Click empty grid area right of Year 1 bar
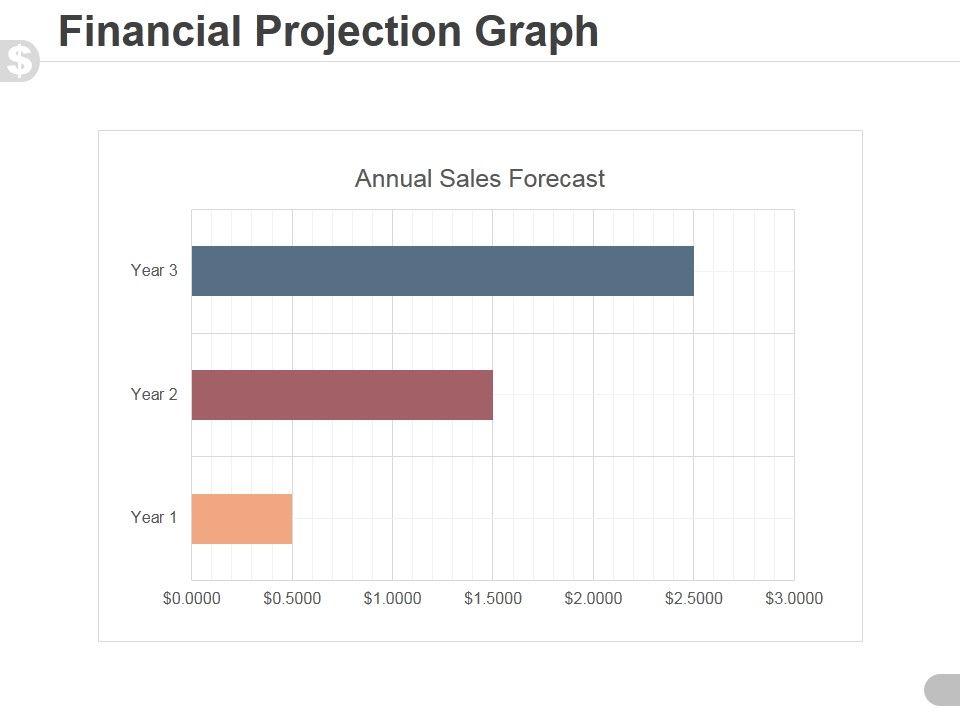Screen dimensions: 960x720 (x=540, y=518)
